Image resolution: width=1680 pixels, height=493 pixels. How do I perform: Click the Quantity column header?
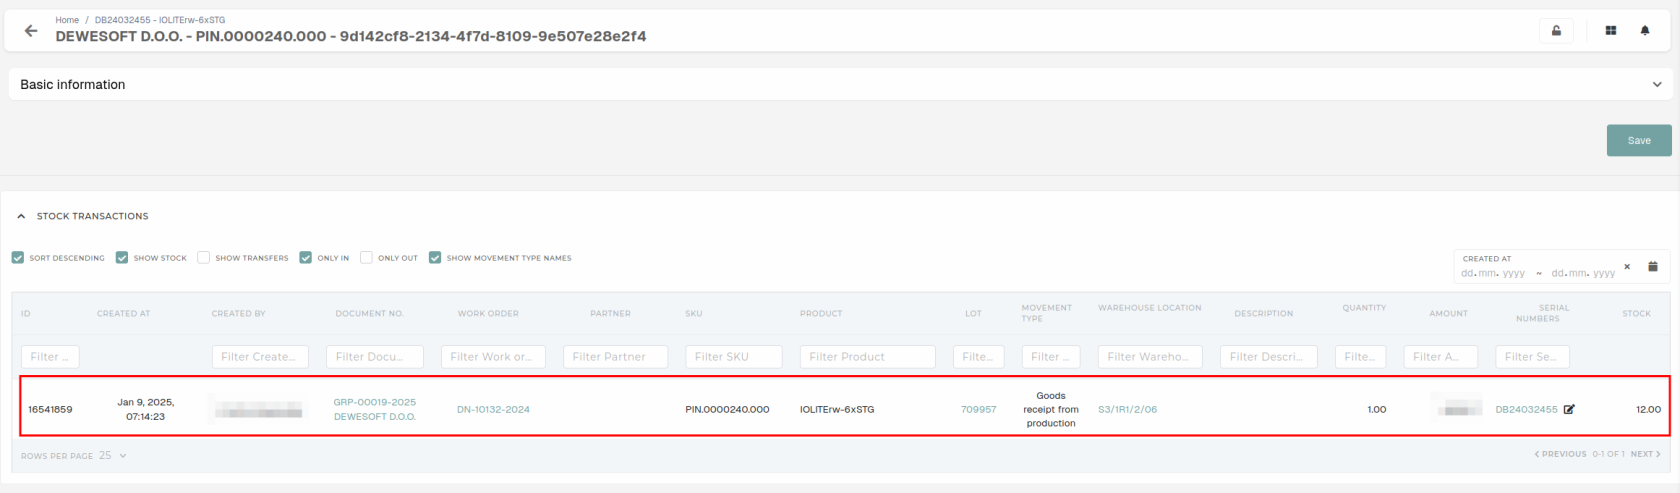(1364, 308)
